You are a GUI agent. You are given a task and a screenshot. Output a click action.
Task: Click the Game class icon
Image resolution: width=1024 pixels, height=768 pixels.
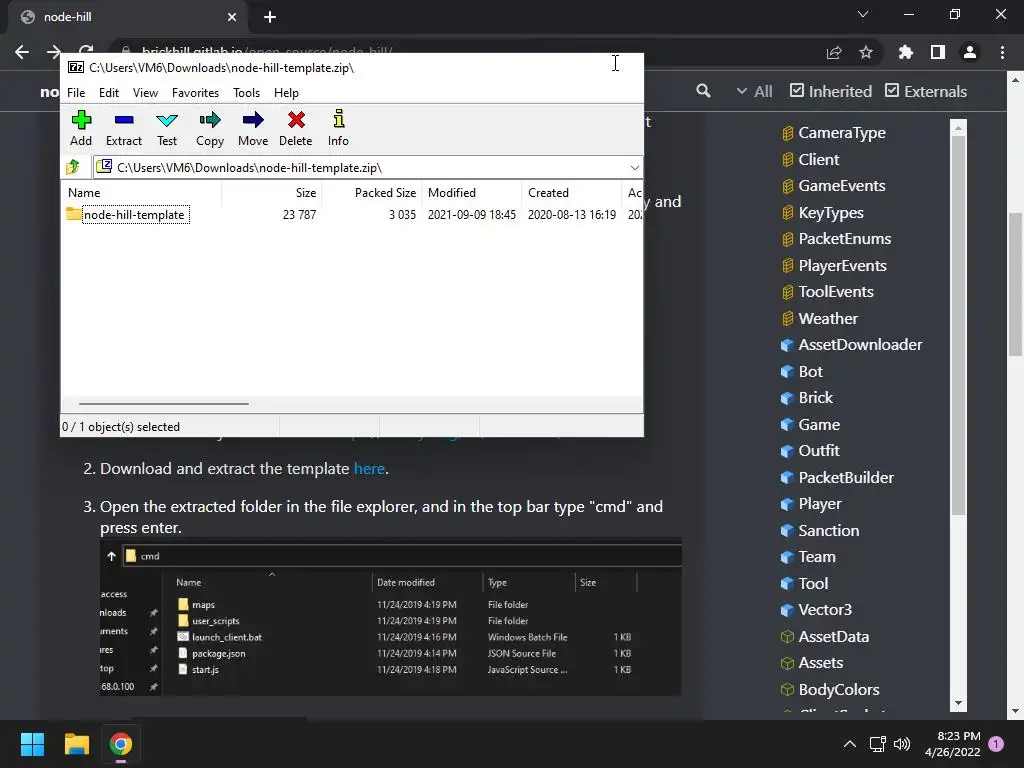click(787, 424)
